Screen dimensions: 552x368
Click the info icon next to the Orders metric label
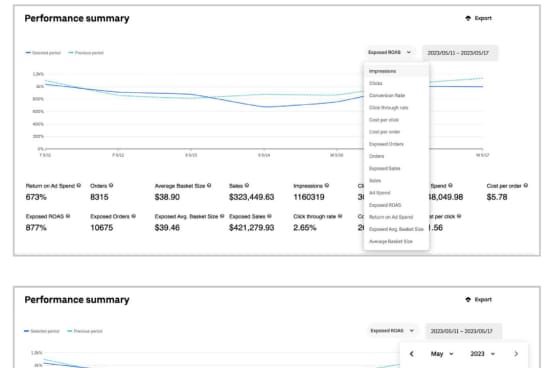pyautogui.click(x=111, y=185)
